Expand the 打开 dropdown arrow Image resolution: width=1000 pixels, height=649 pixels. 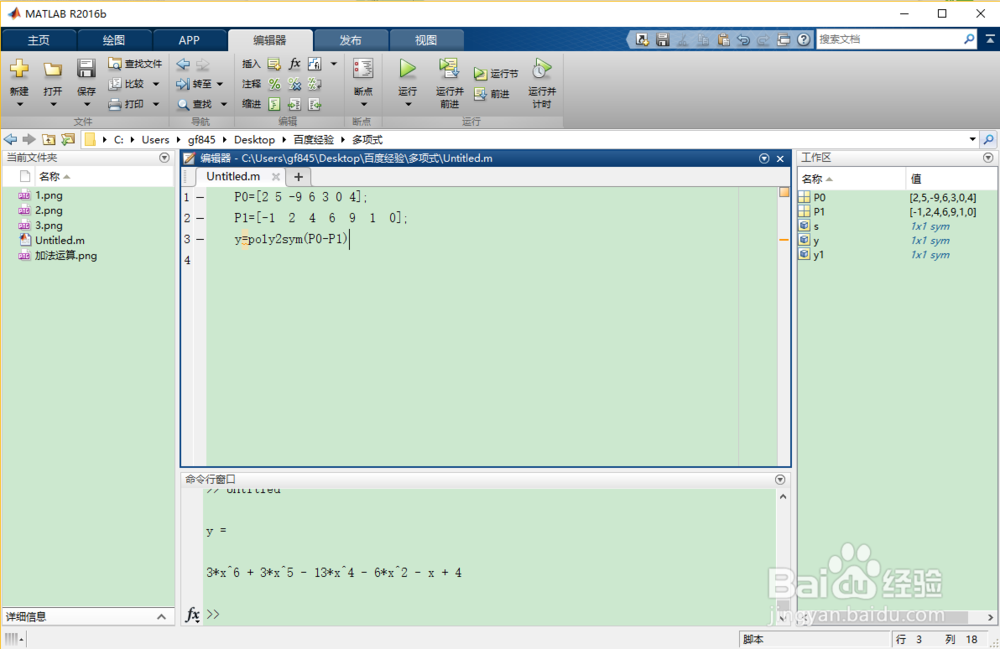[53, 105]
